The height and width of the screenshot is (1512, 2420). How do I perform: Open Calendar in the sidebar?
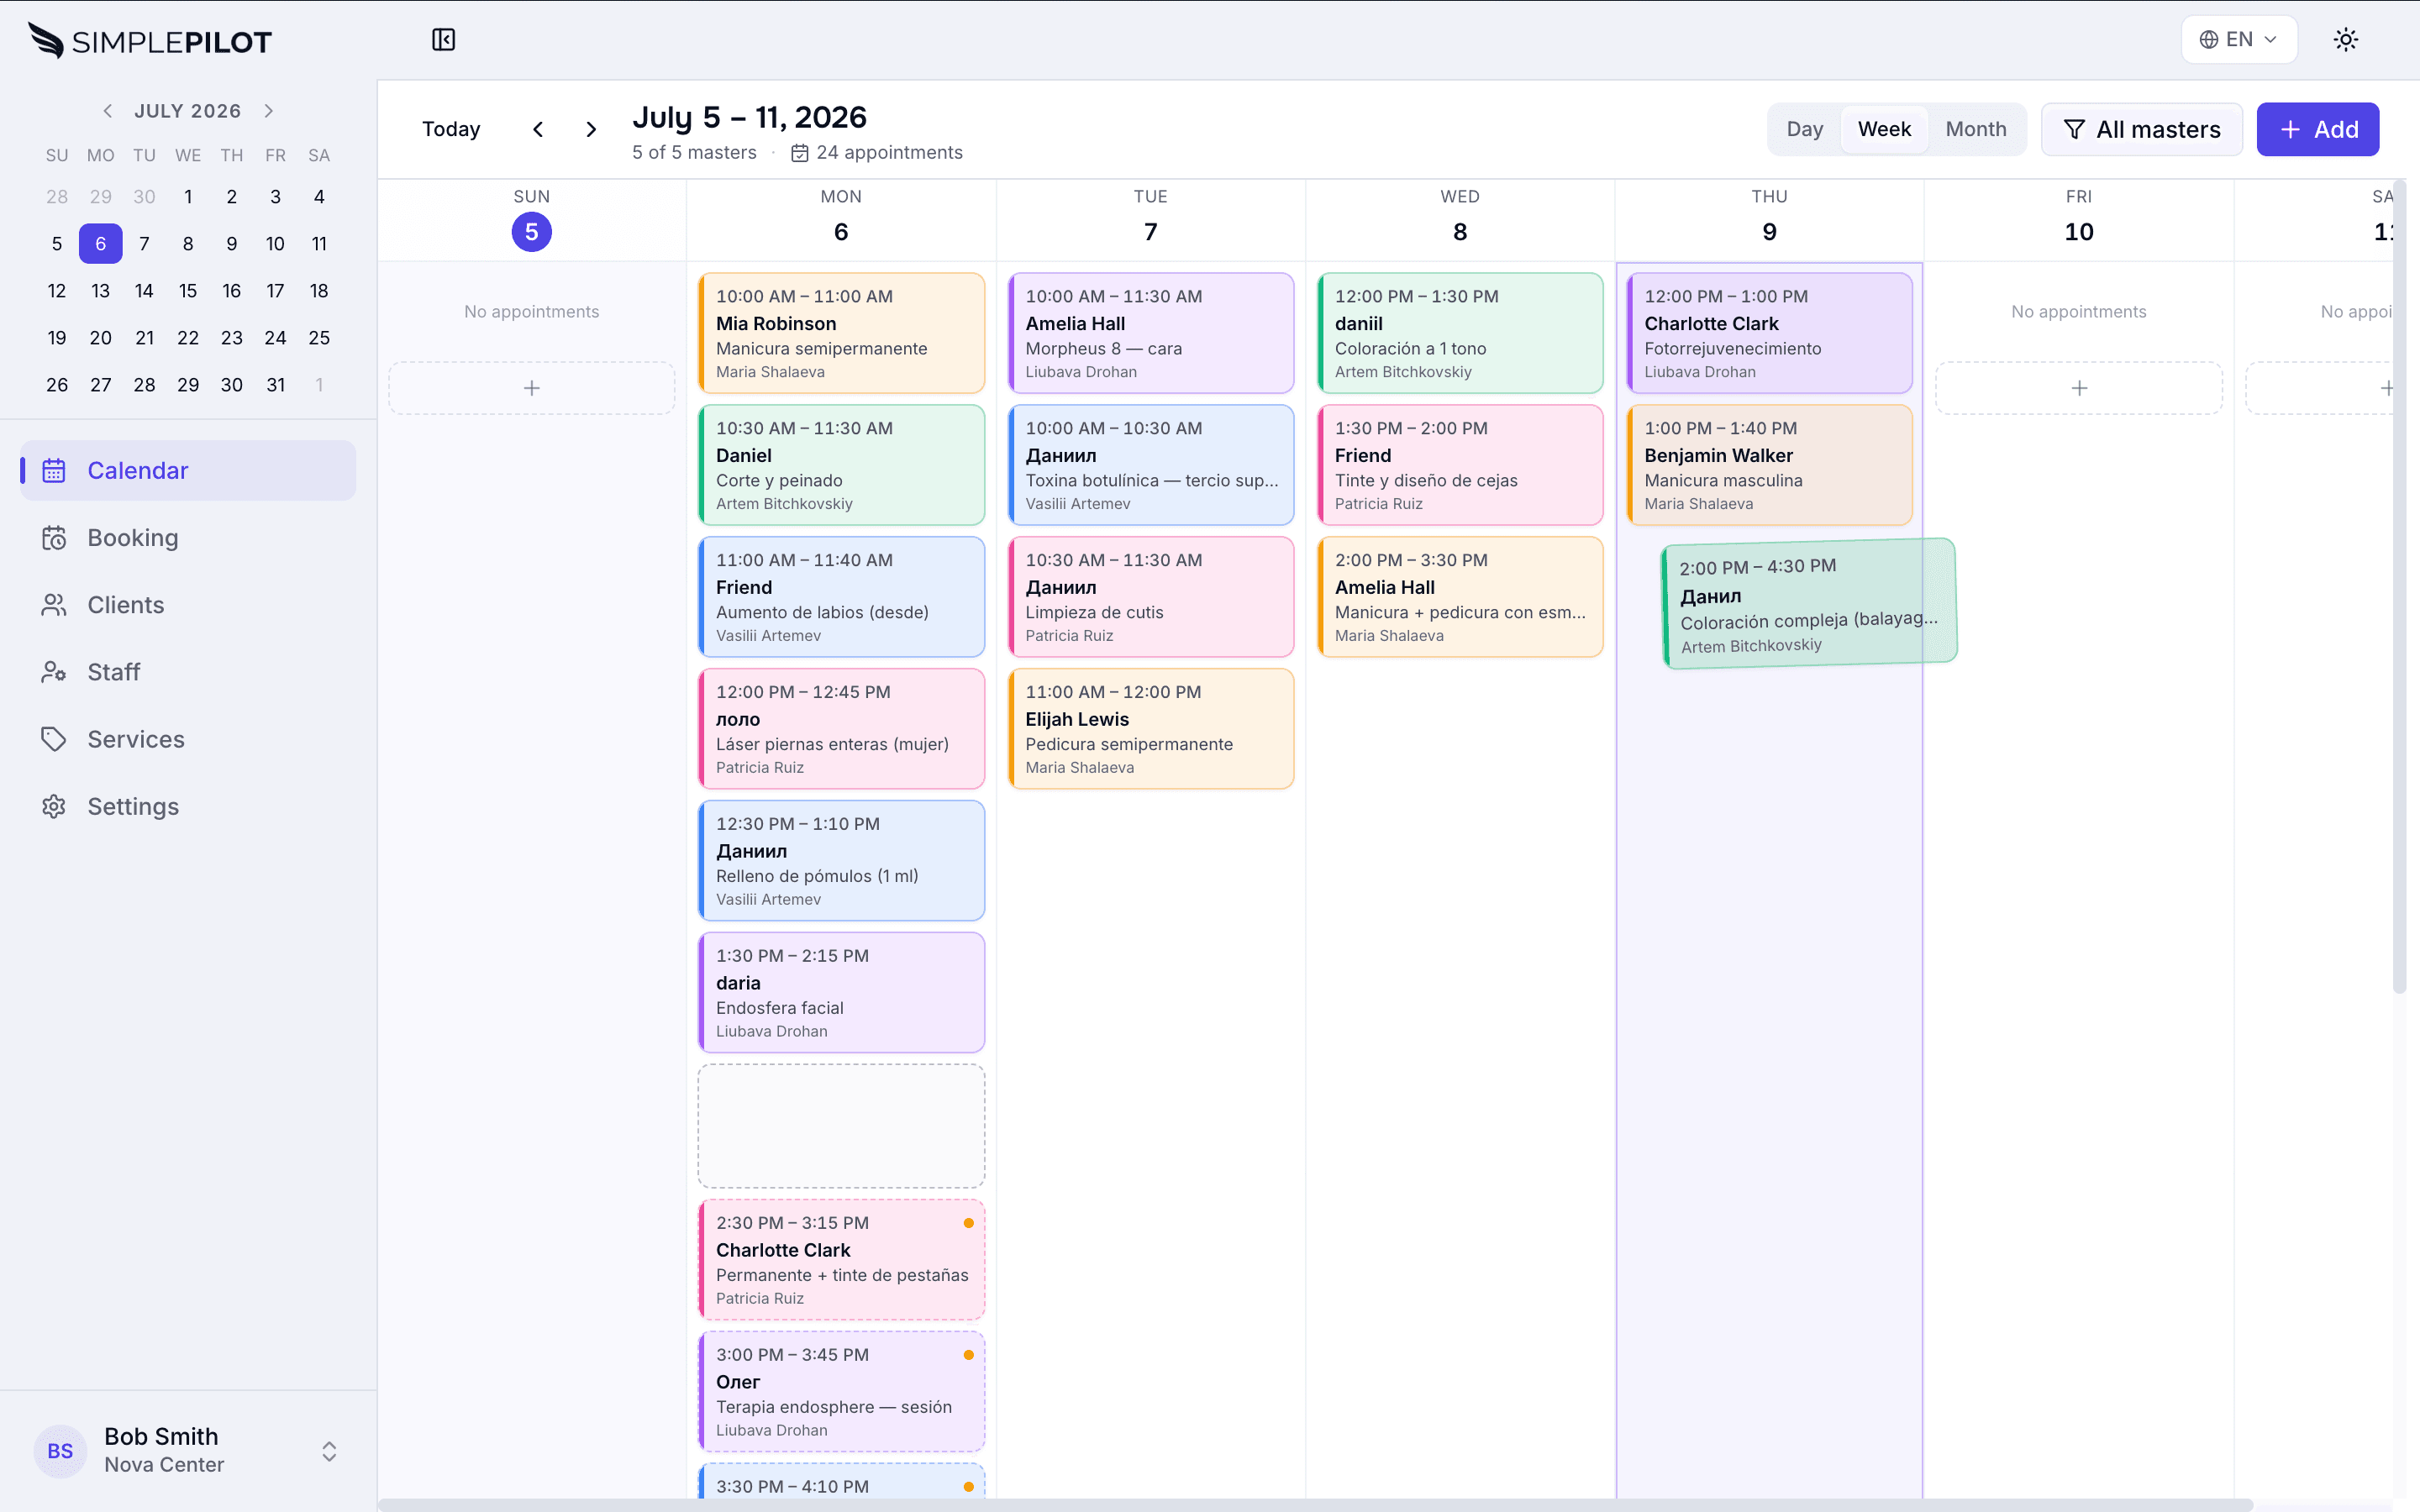(x=188, y=470)
